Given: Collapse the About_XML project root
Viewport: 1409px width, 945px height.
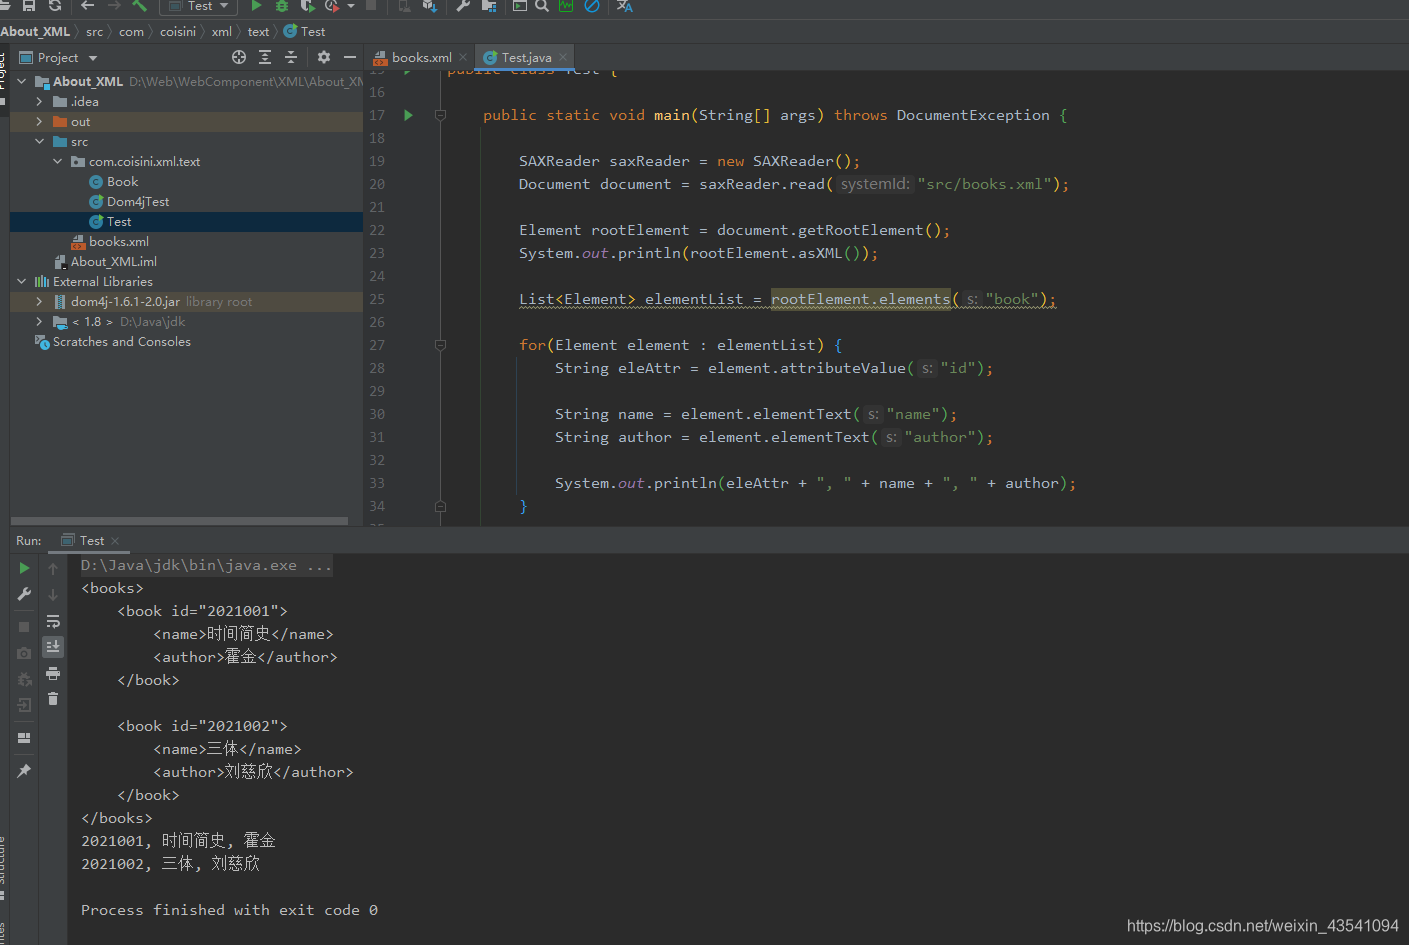Looking at the screenshot, I should [x=21, y=81].
